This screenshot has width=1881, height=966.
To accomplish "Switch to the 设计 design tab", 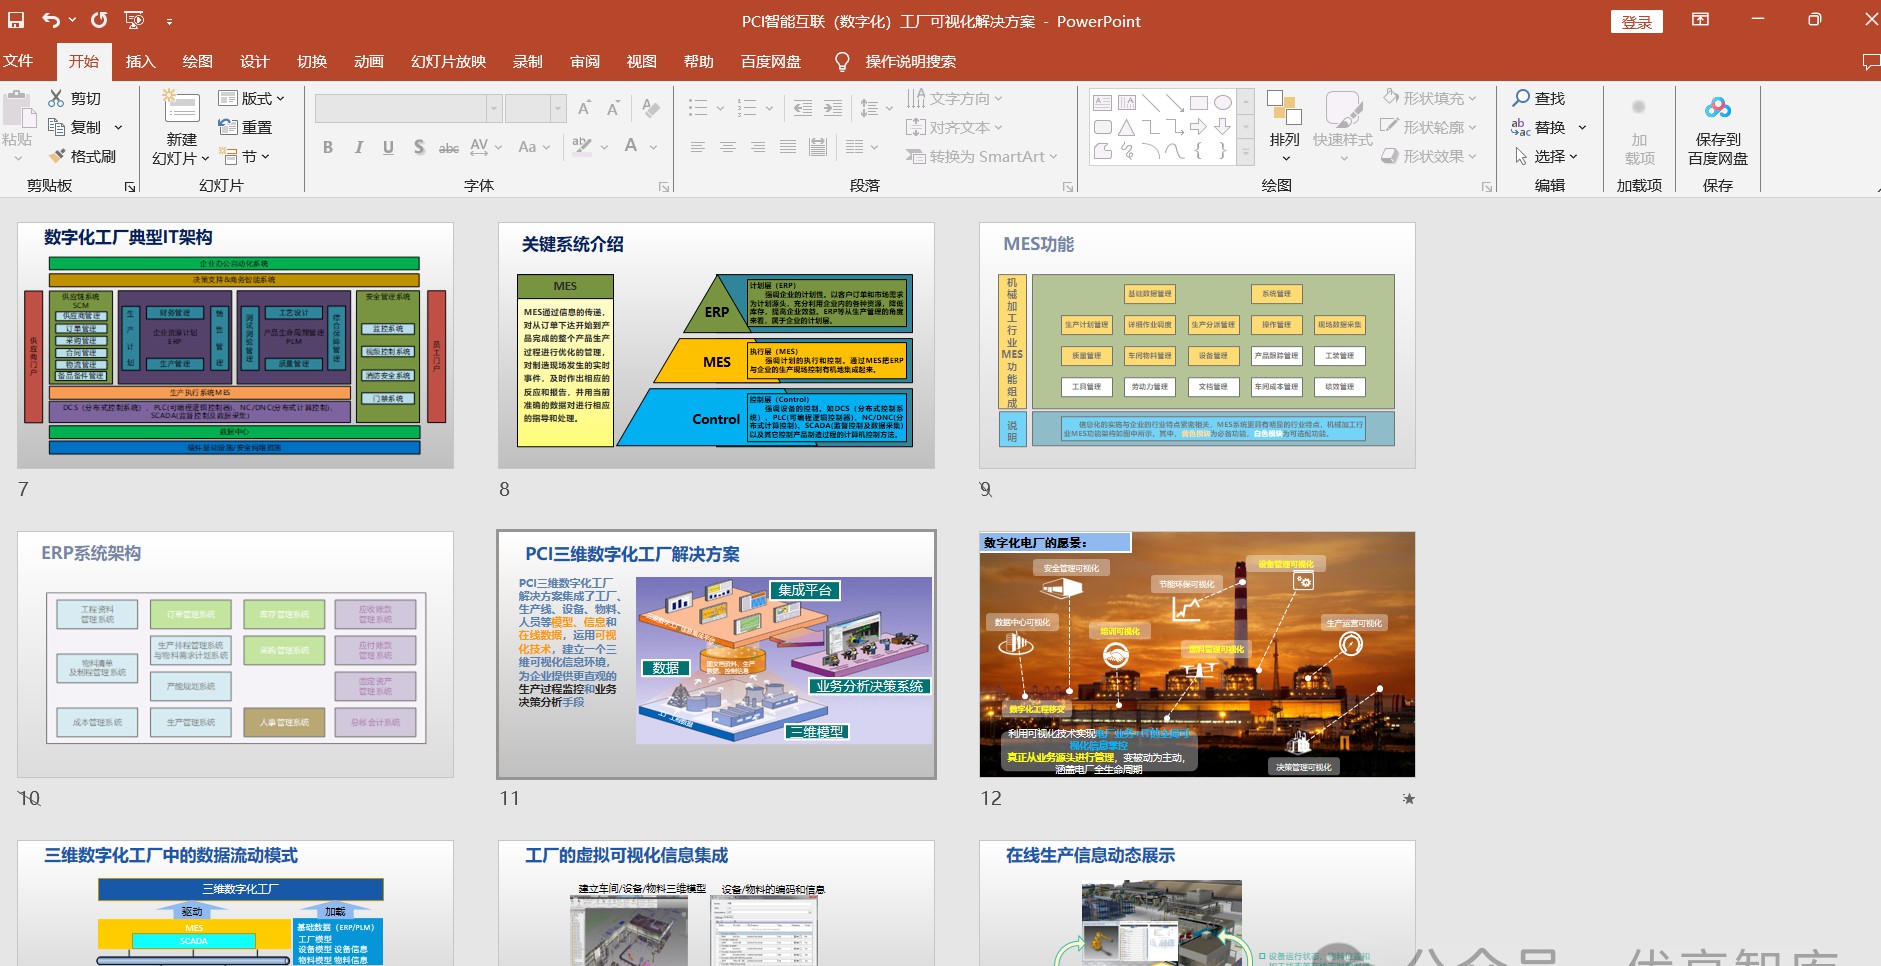I will (x=255, y=61).
